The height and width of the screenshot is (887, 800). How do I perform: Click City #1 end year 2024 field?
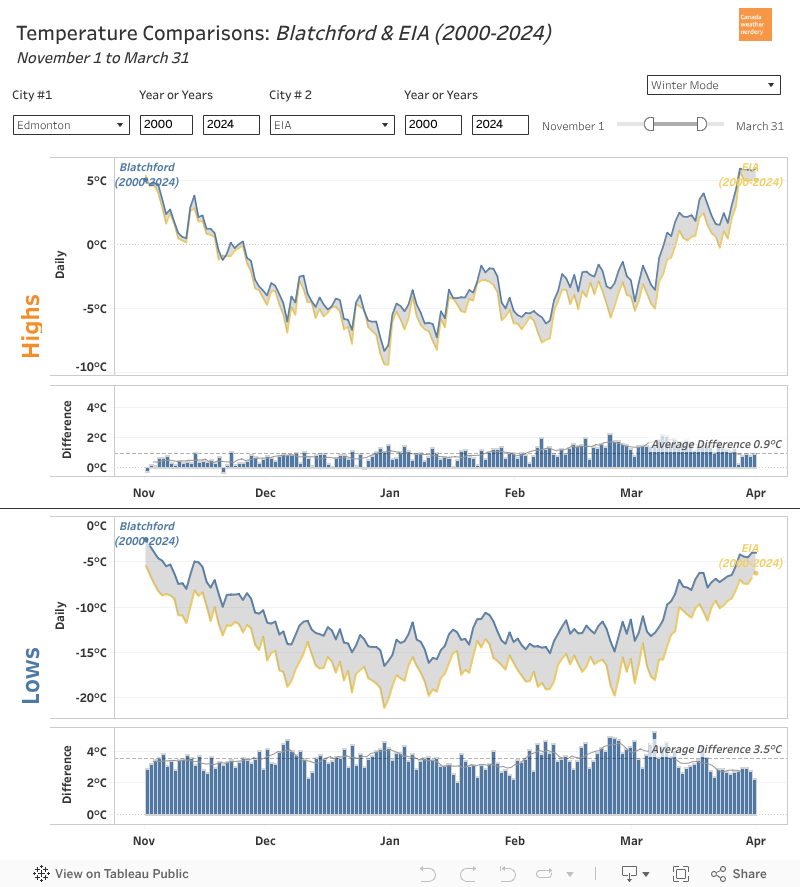tap(231, 125)
